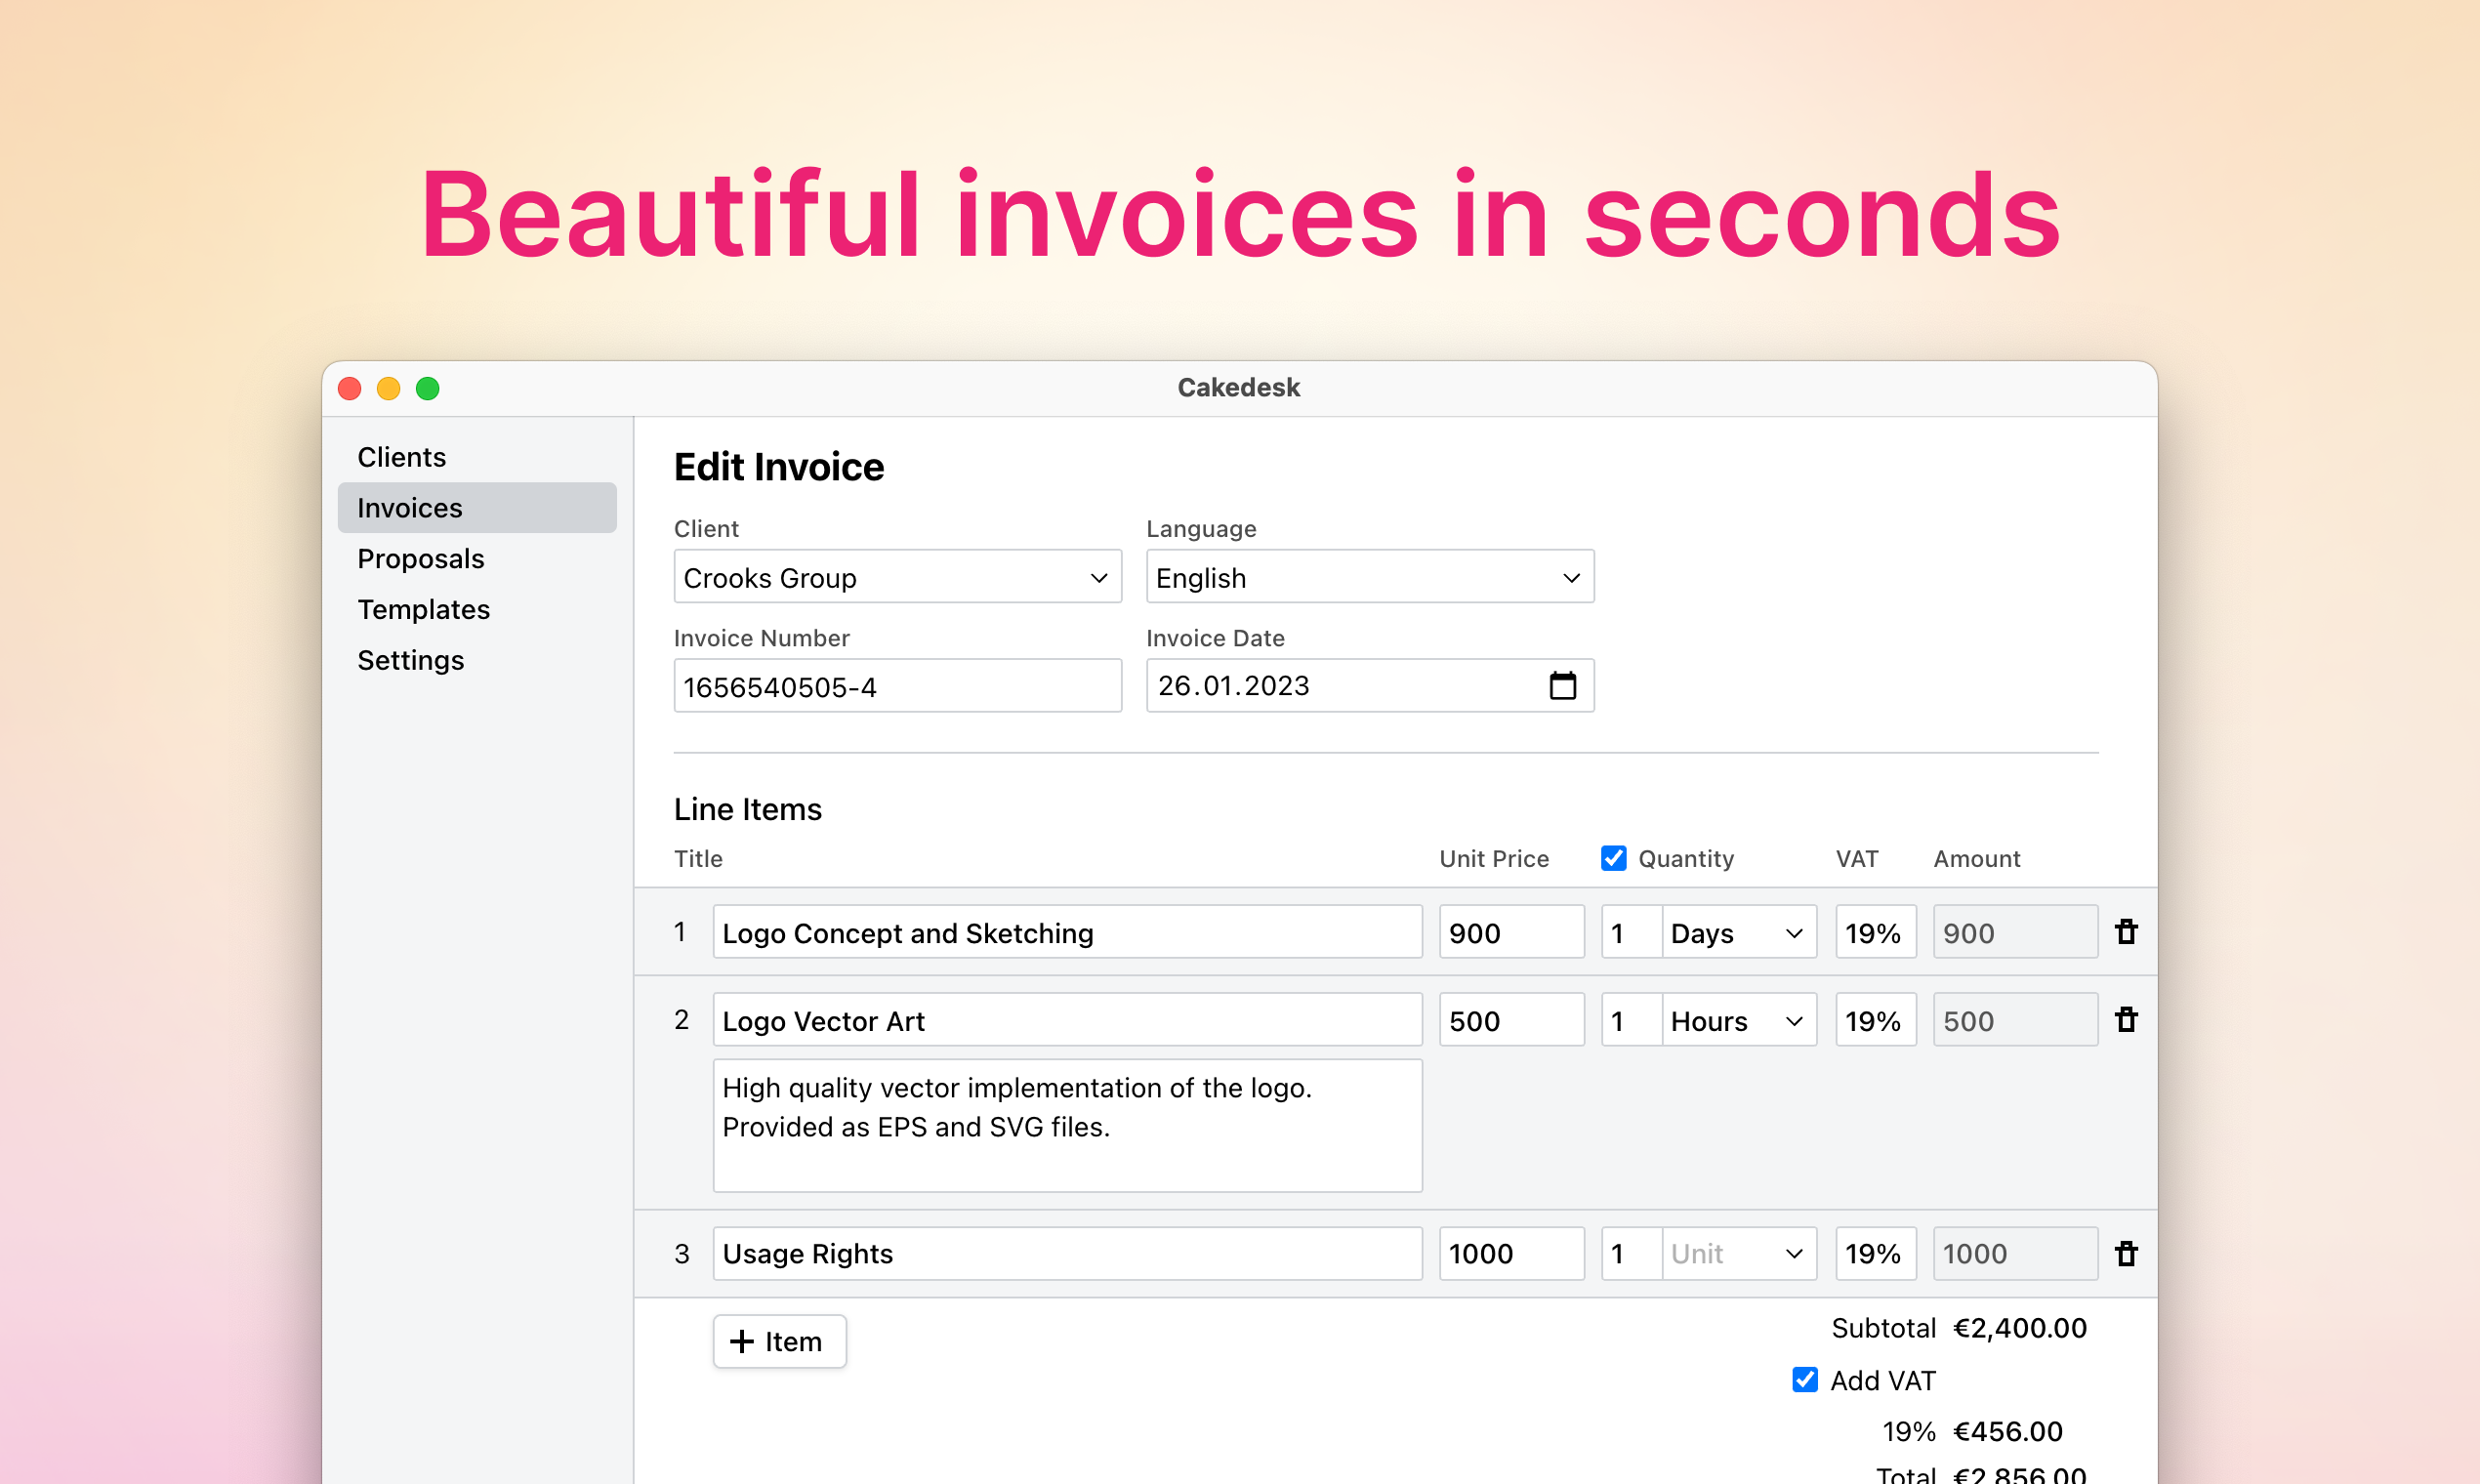The width and height of the screenshot is (2480, 1484).
Task: Click the Logo Vector Art description text area
Action: coord(1068,1126)
